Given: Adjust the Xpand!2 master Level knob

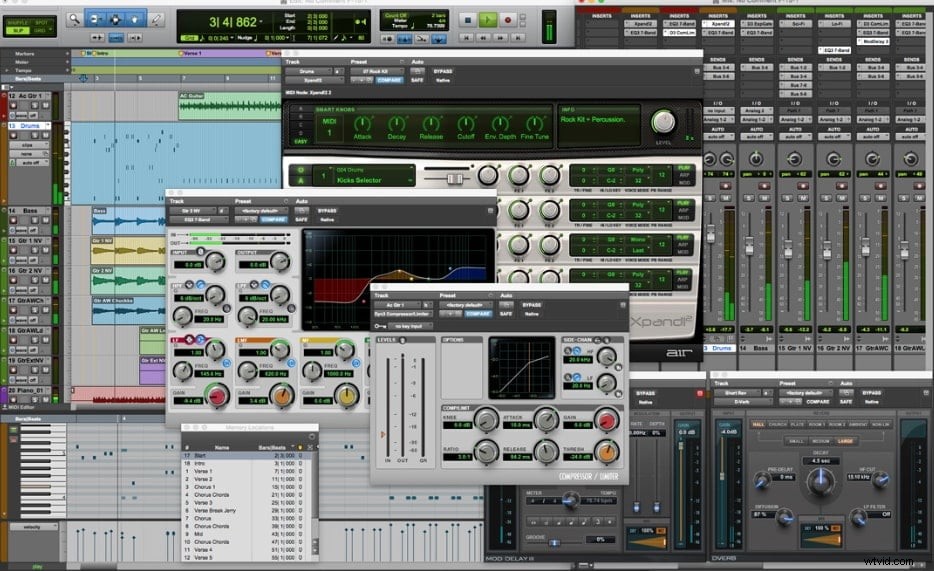Looking at the screenshot, I should click(663, 122).
